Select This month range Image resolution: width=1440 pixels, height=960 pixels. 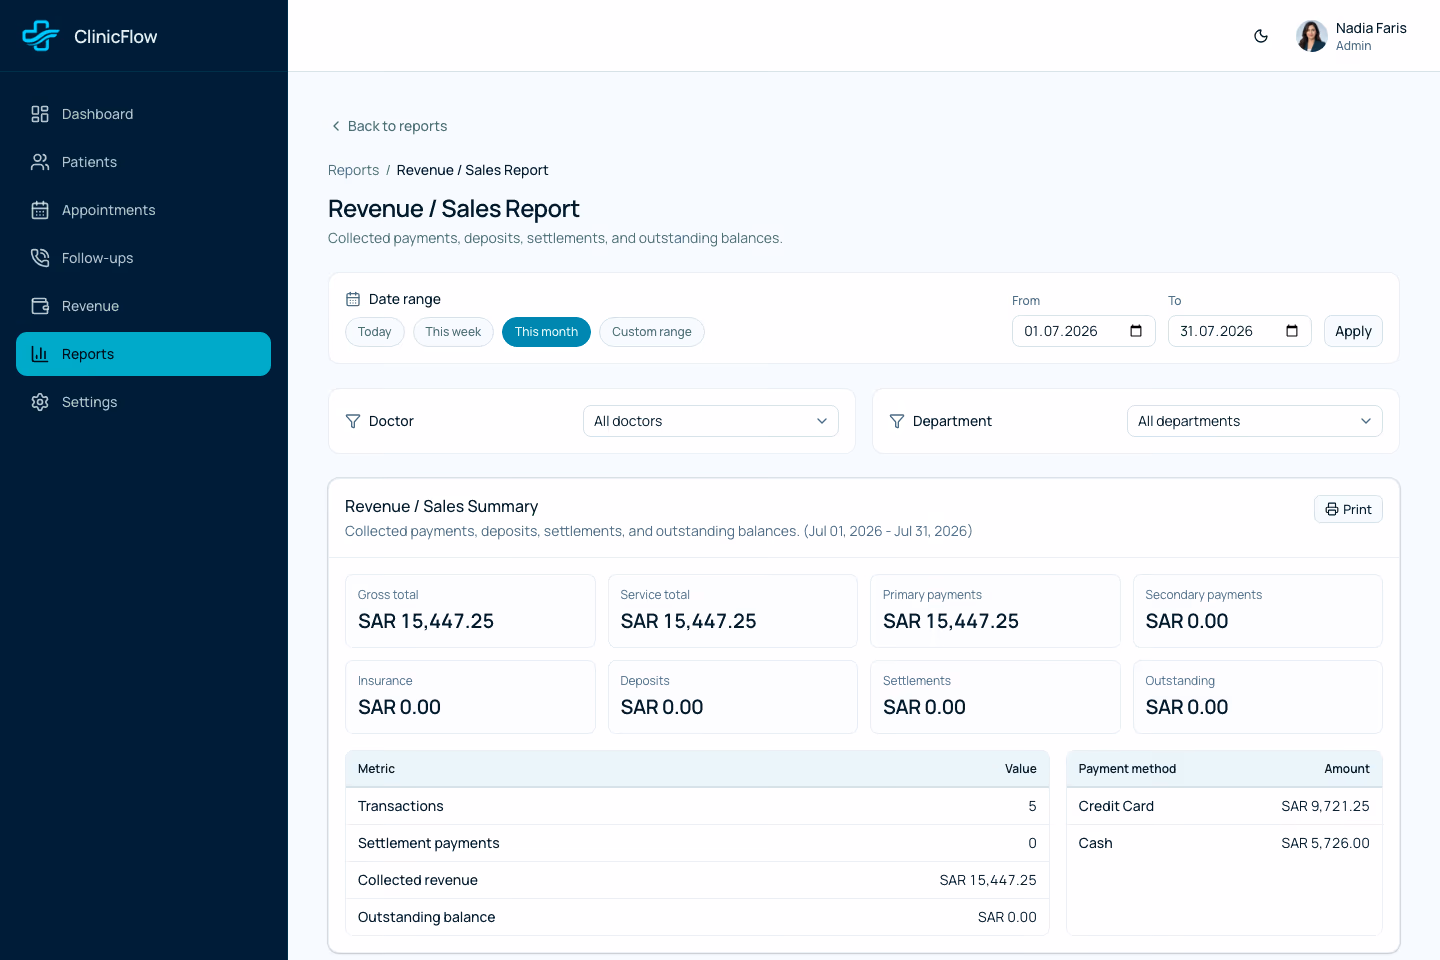(546, 332)
